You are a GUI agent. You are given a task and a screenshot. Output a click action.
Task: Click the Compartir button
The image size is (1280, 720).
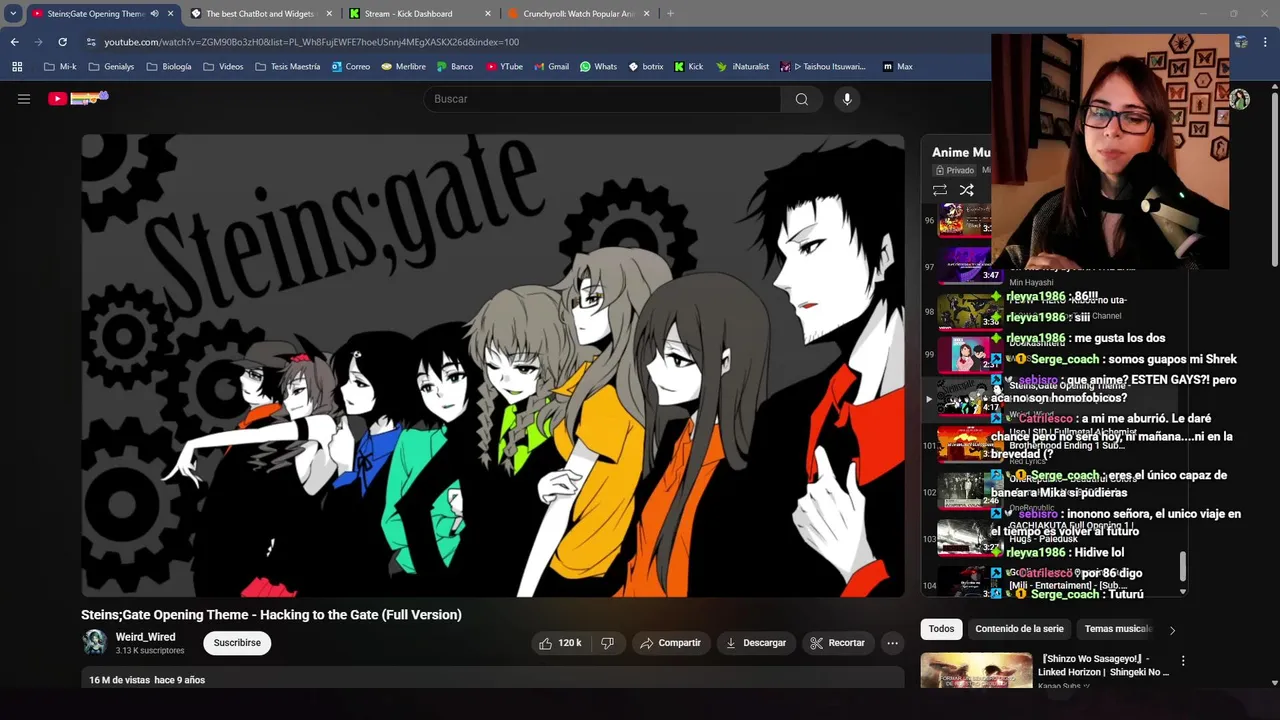(670, 643)
